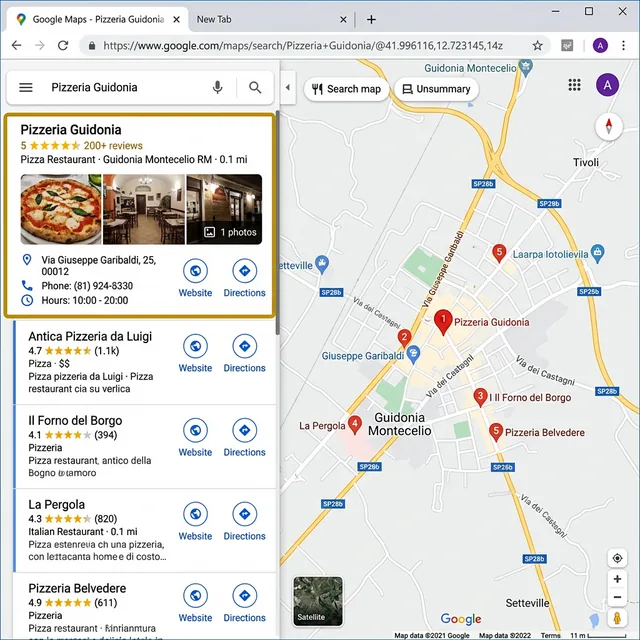Image resolution: width=640 pixels, height=640 pixels.
Task: Open the Google apps grid icon
Action: (574, 85)
